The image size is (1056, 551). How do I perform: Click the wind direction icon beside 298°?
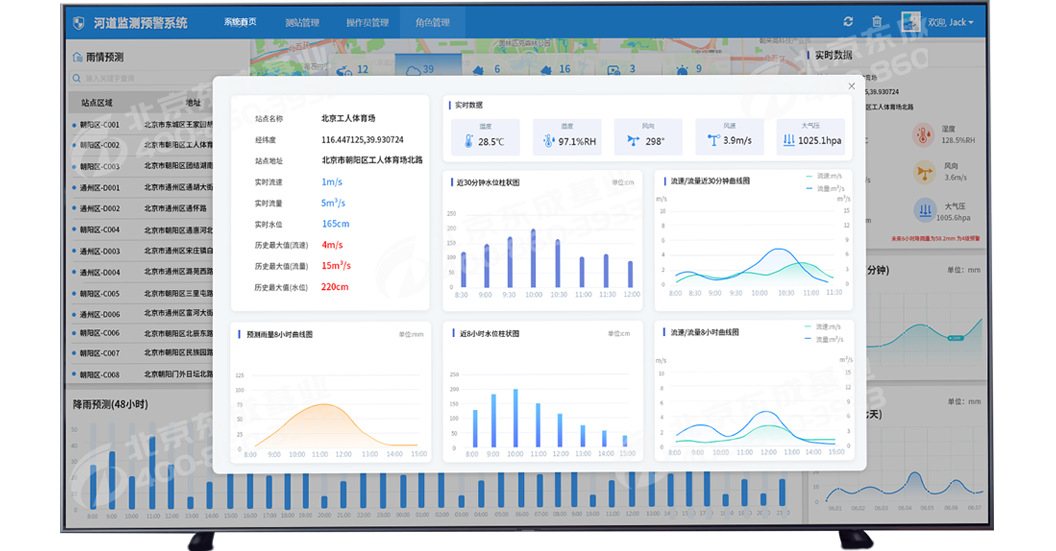click(x=631, y=141)
